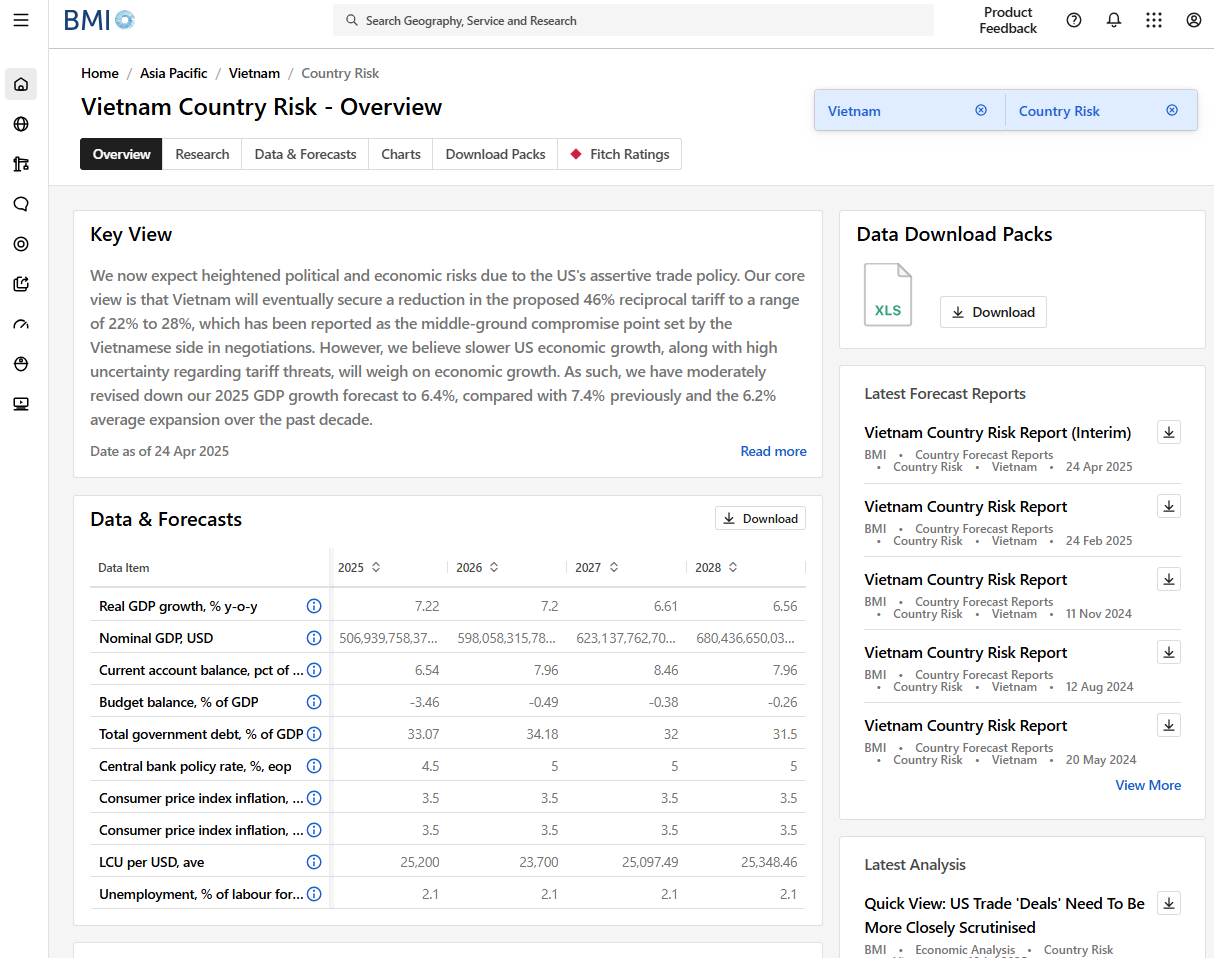This screenshot has height=958, width=1214.
Task: Sort by the 2027 column
Action: click(x=613, y=567)
